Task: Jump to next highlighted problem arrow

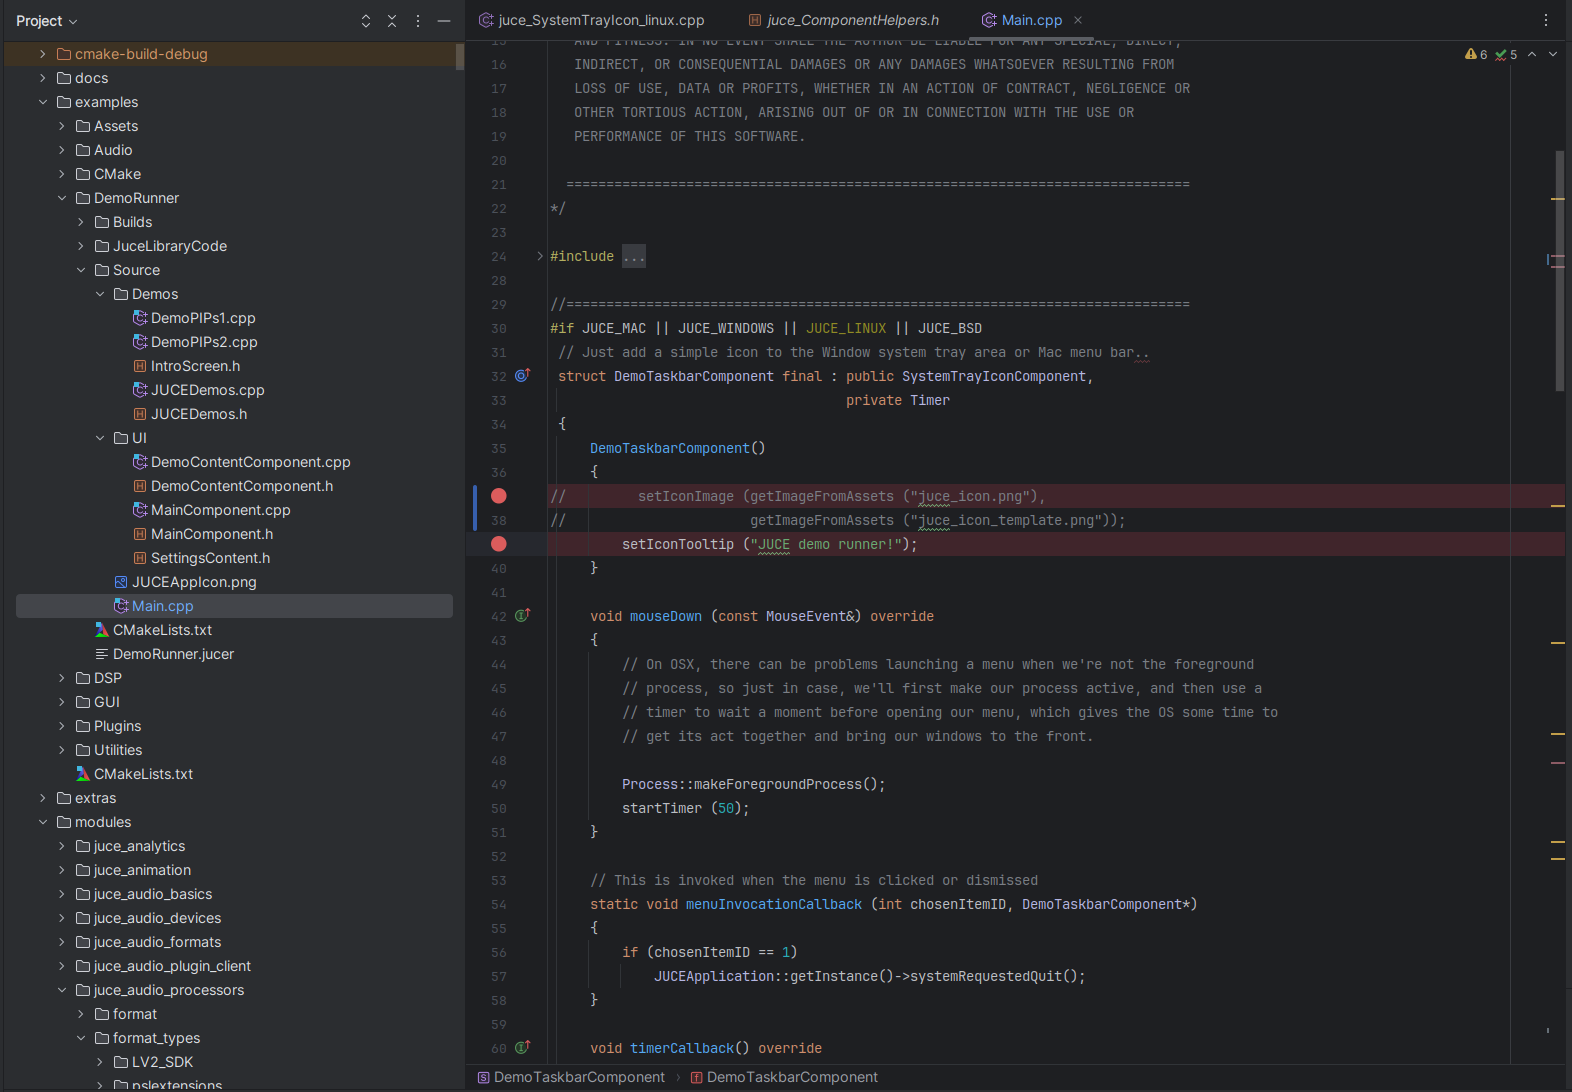Action: (1553, 54)
